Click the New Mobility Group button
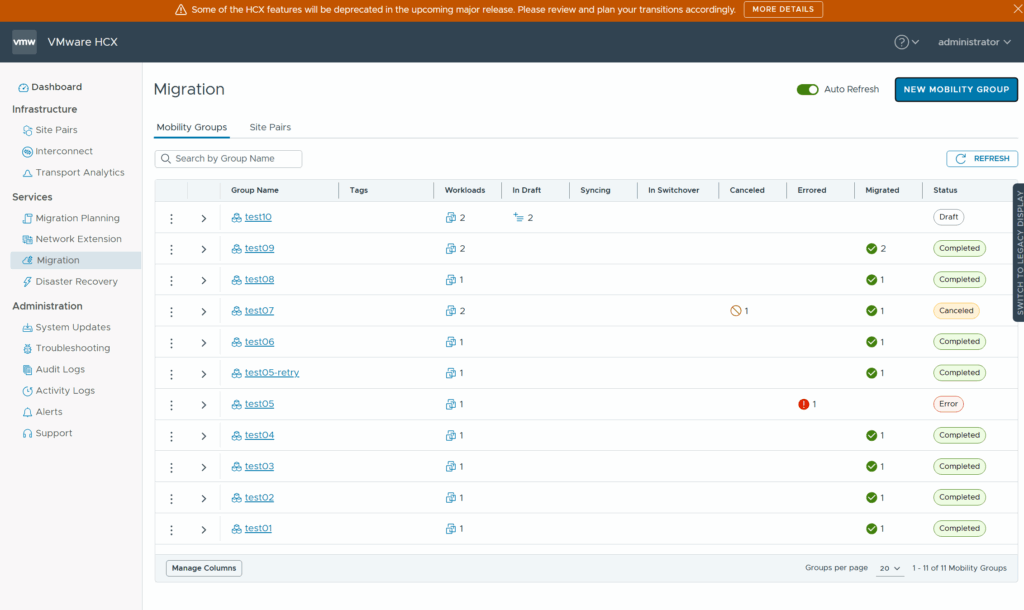The width and height of the screenshot is (1024, 610). pos(955,90)
